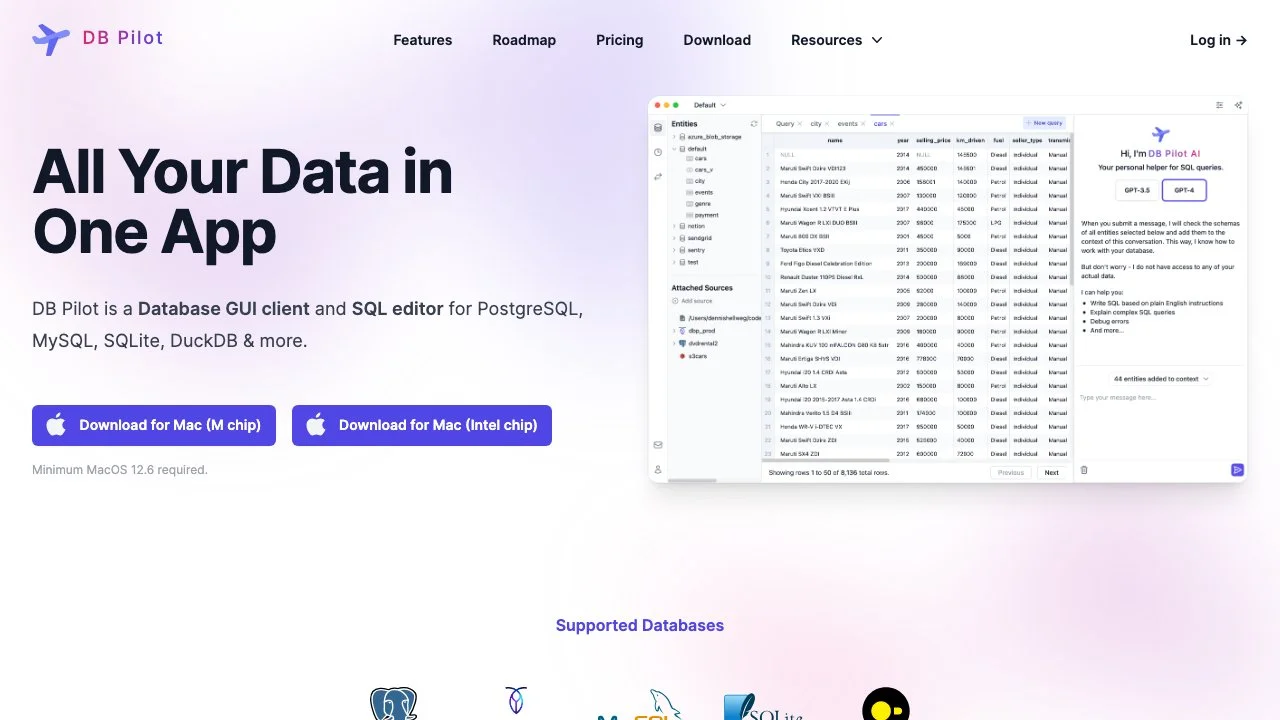1280x720 pixels.
Task: Select the GPT-4 model option
Action: (1184, 190)
